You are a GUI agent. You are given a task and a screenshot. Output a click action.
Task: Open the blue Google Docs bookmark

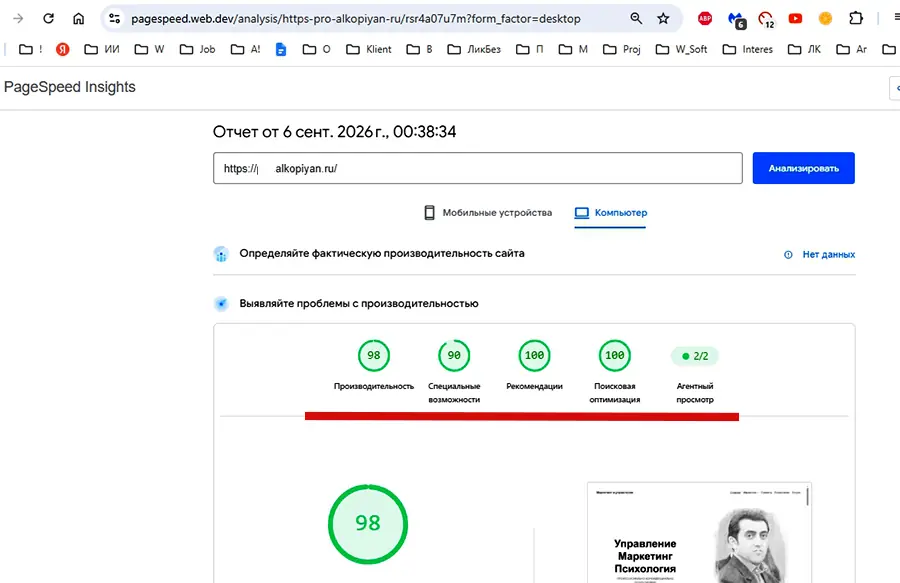[x=281, y=49]
